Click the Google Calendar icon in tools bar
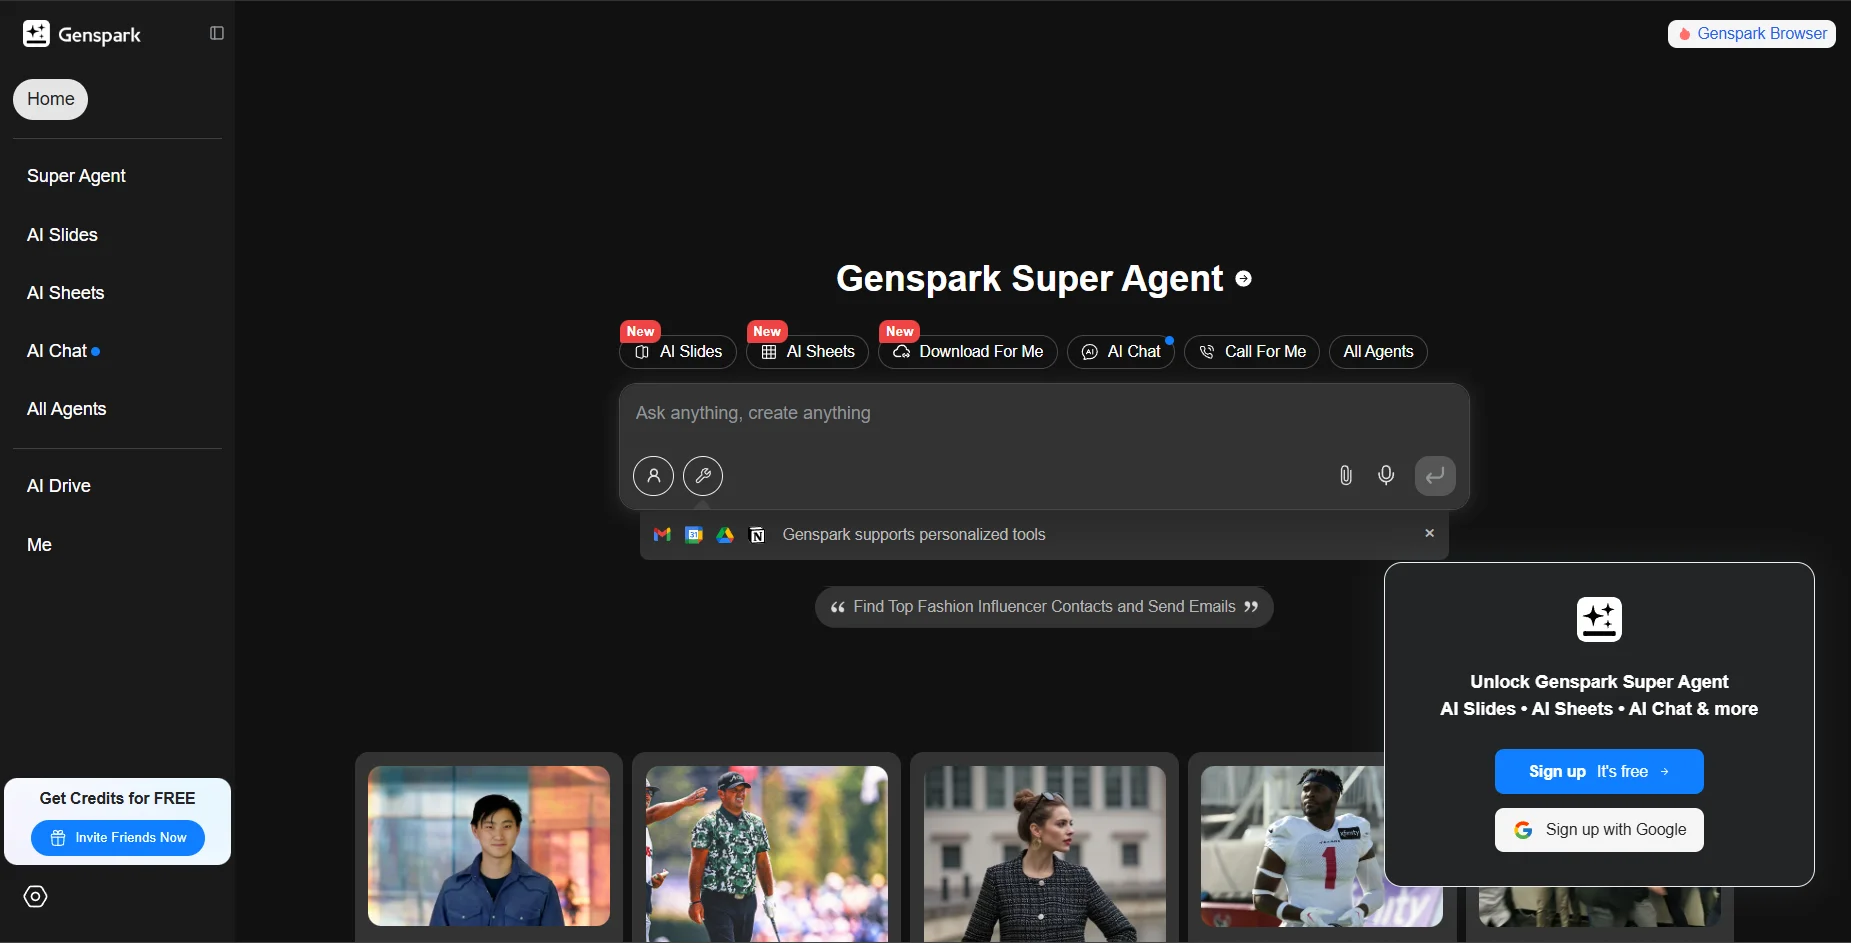1851x943 pixels. (x=694, y=535)
